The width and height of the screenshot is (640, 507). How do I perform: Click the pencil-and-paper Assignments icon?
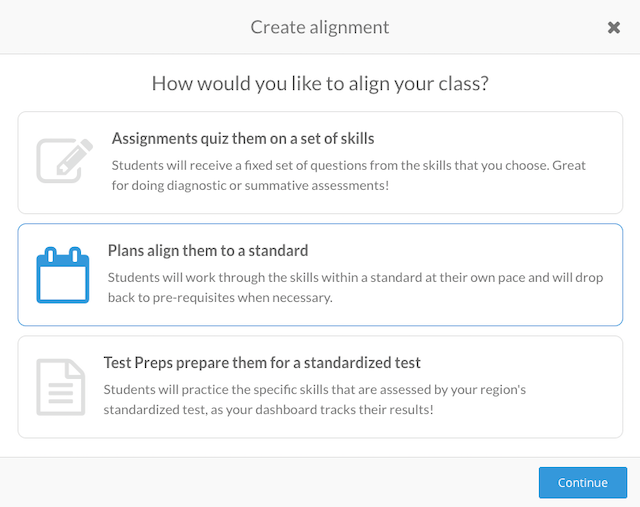(64, 161)
